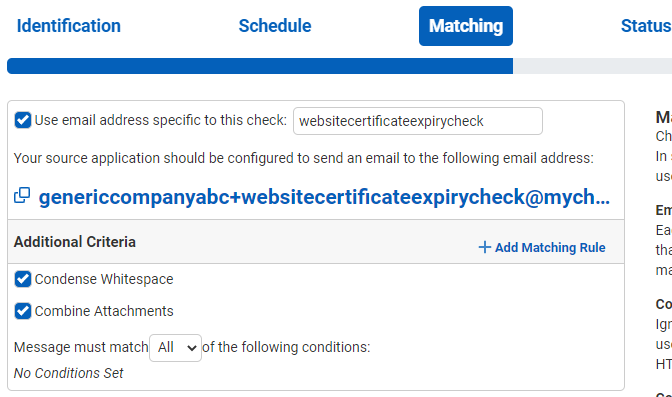Click the filled blue portion of progress bar
Image resolution: width=672 pixels, height=397 pixels.
260,66
